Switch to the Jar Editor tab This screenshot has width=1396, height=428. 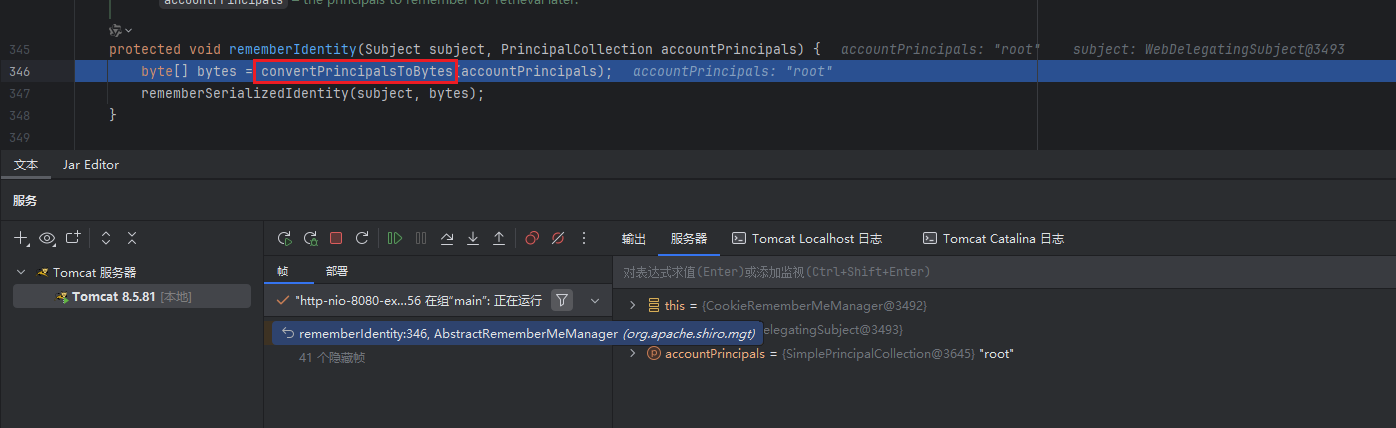tap(90, 165)
